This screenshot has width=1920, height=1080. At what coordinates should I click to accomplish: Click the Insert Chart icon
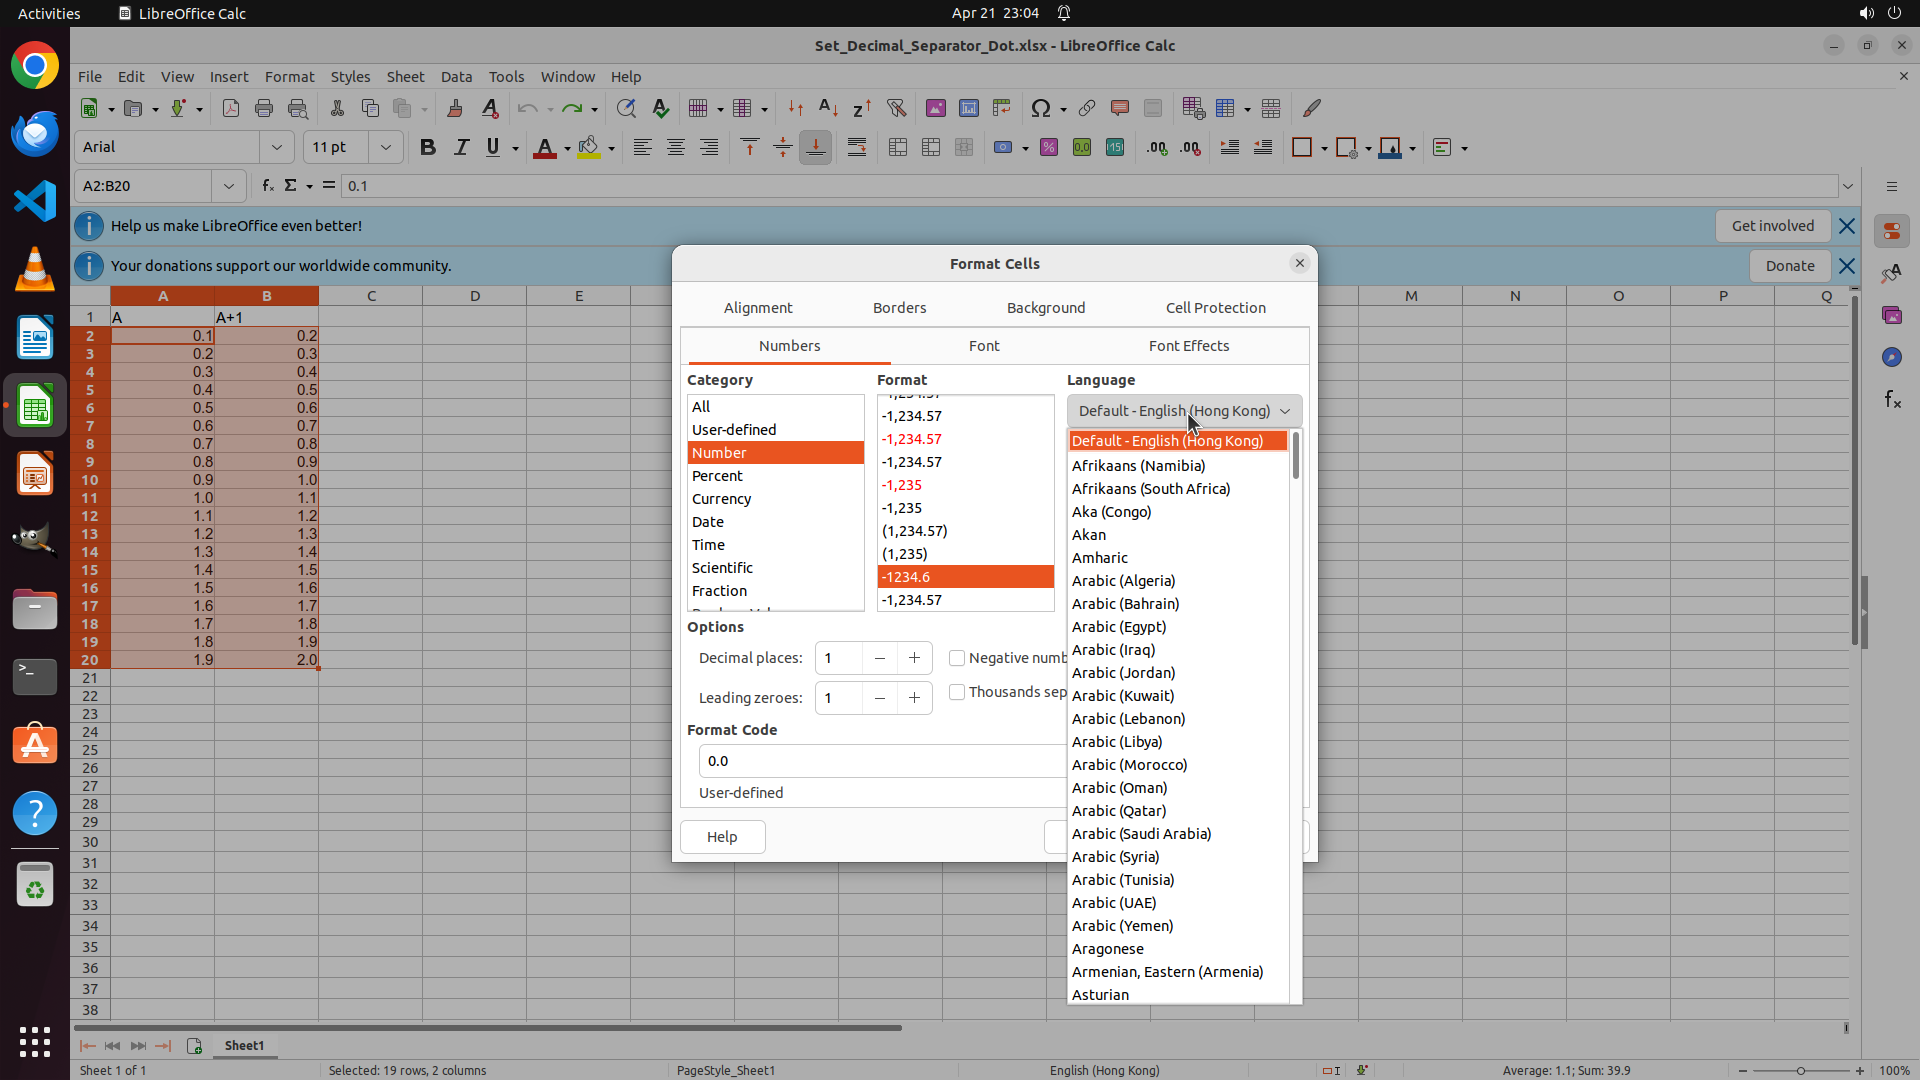968,108
